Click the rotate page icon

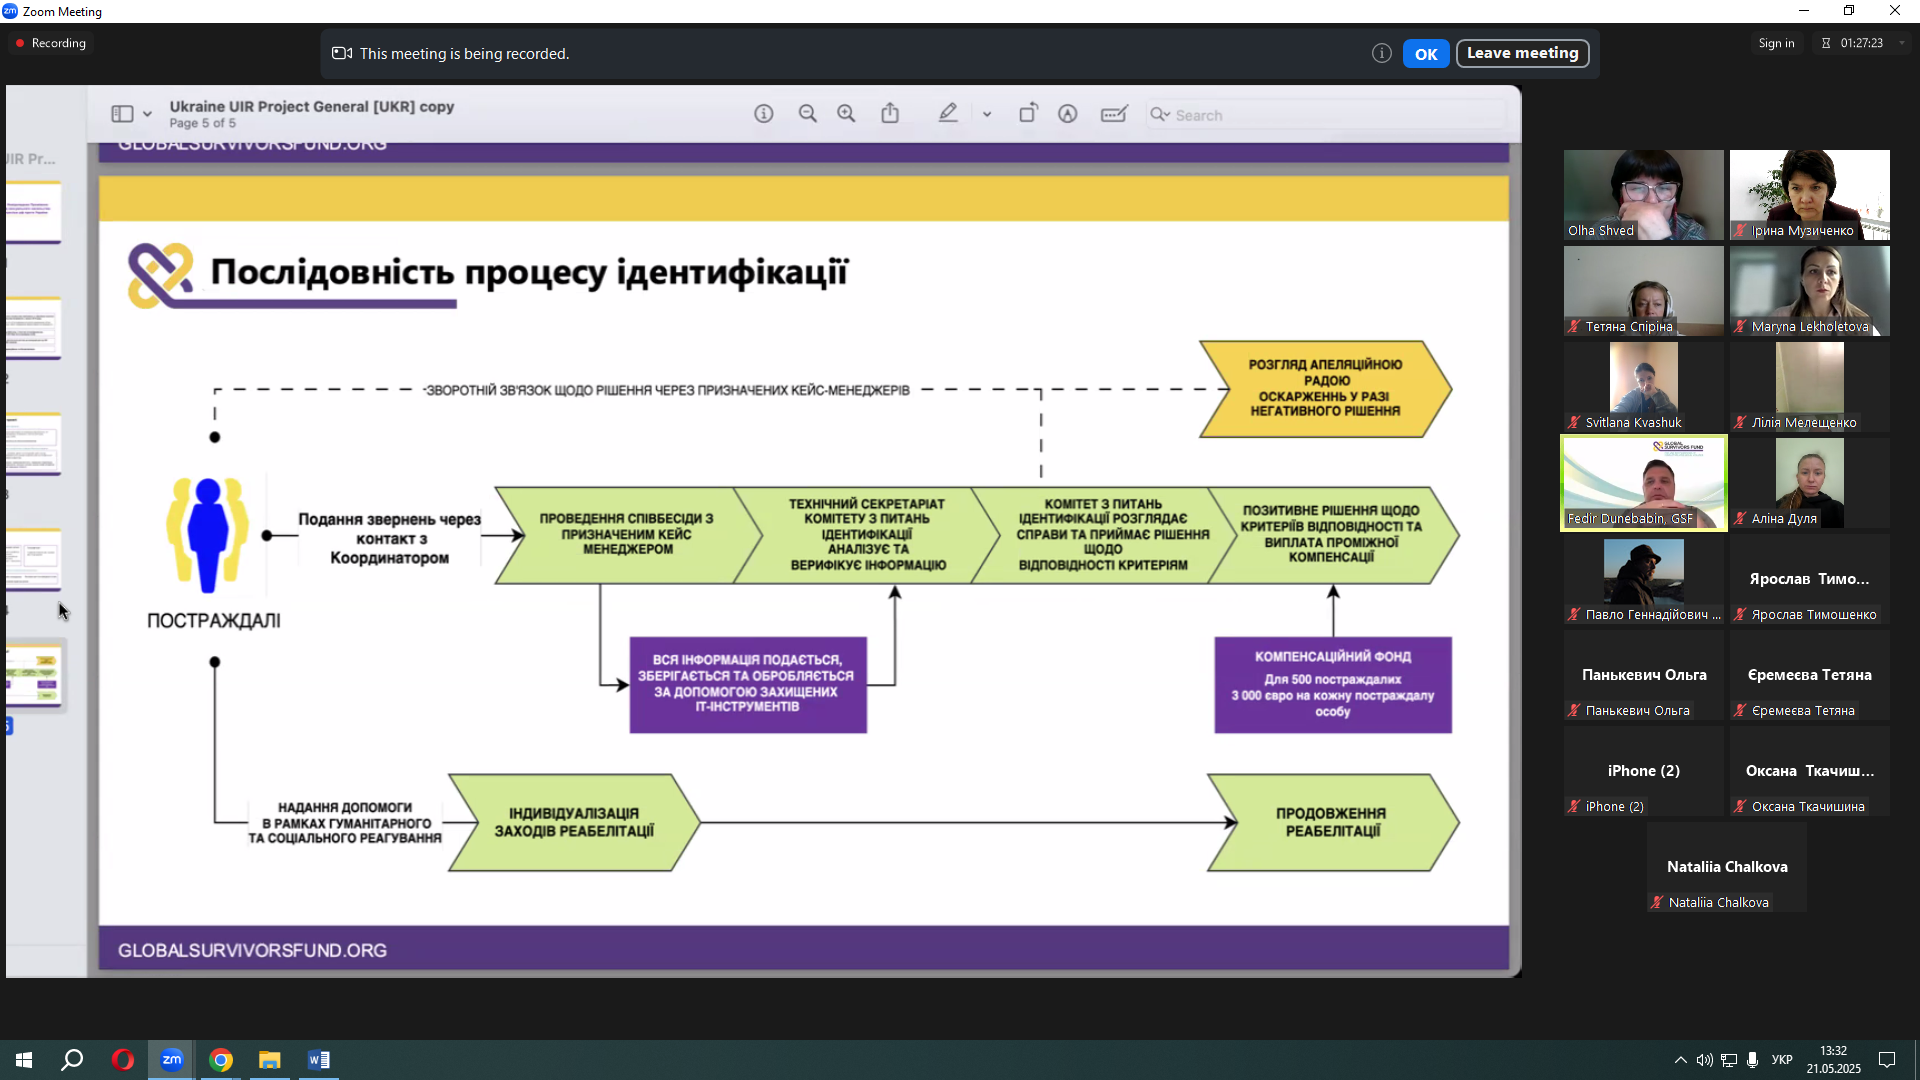[1028, 114]
